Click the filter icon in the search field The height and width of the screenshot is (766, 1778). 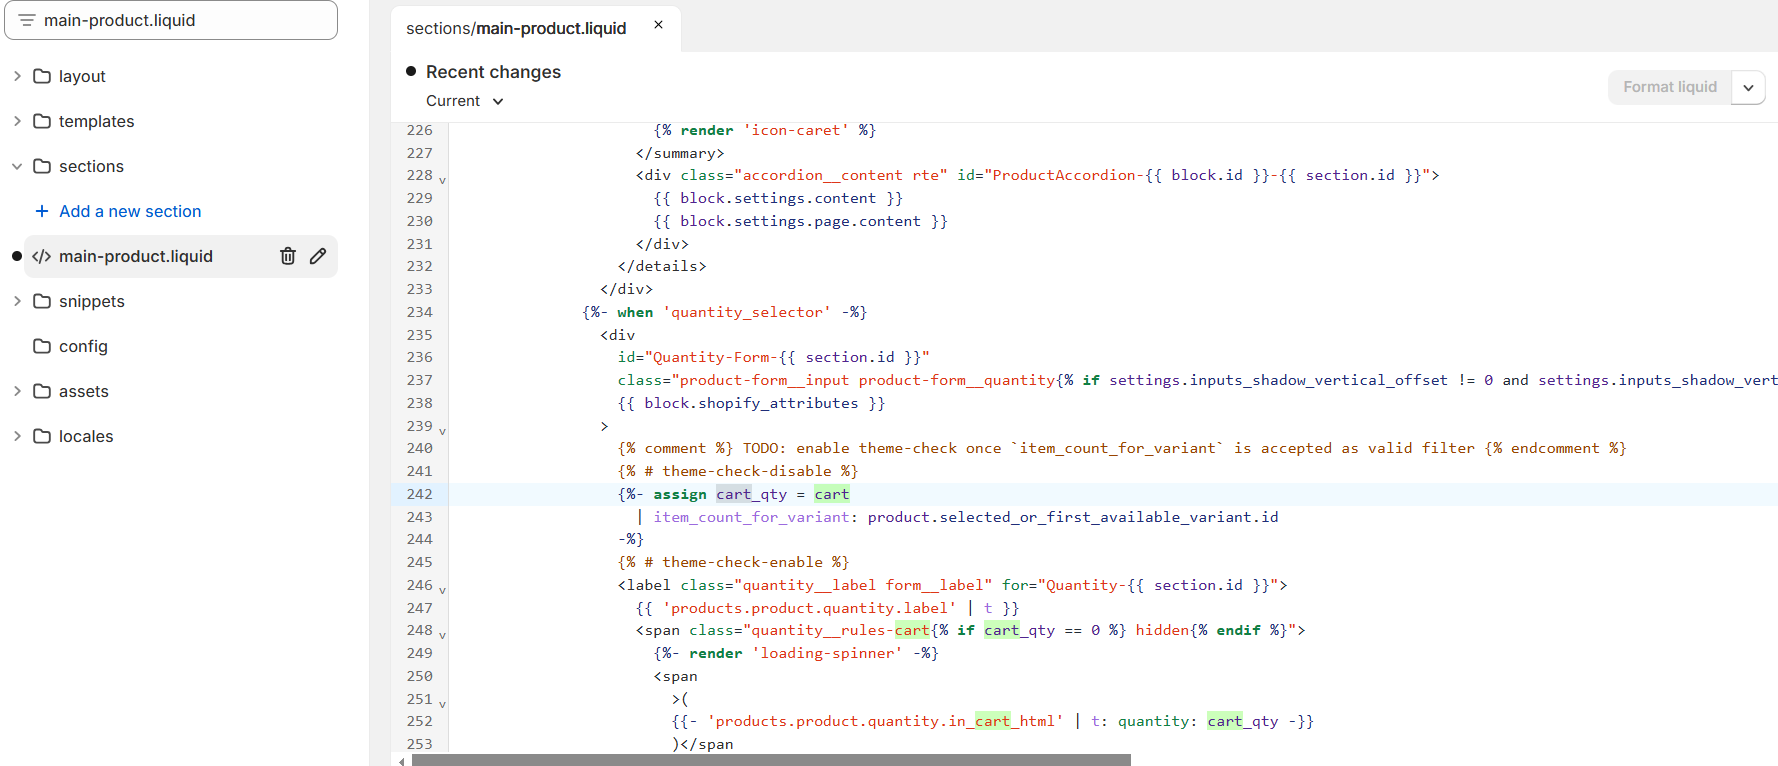pos(27,20)
